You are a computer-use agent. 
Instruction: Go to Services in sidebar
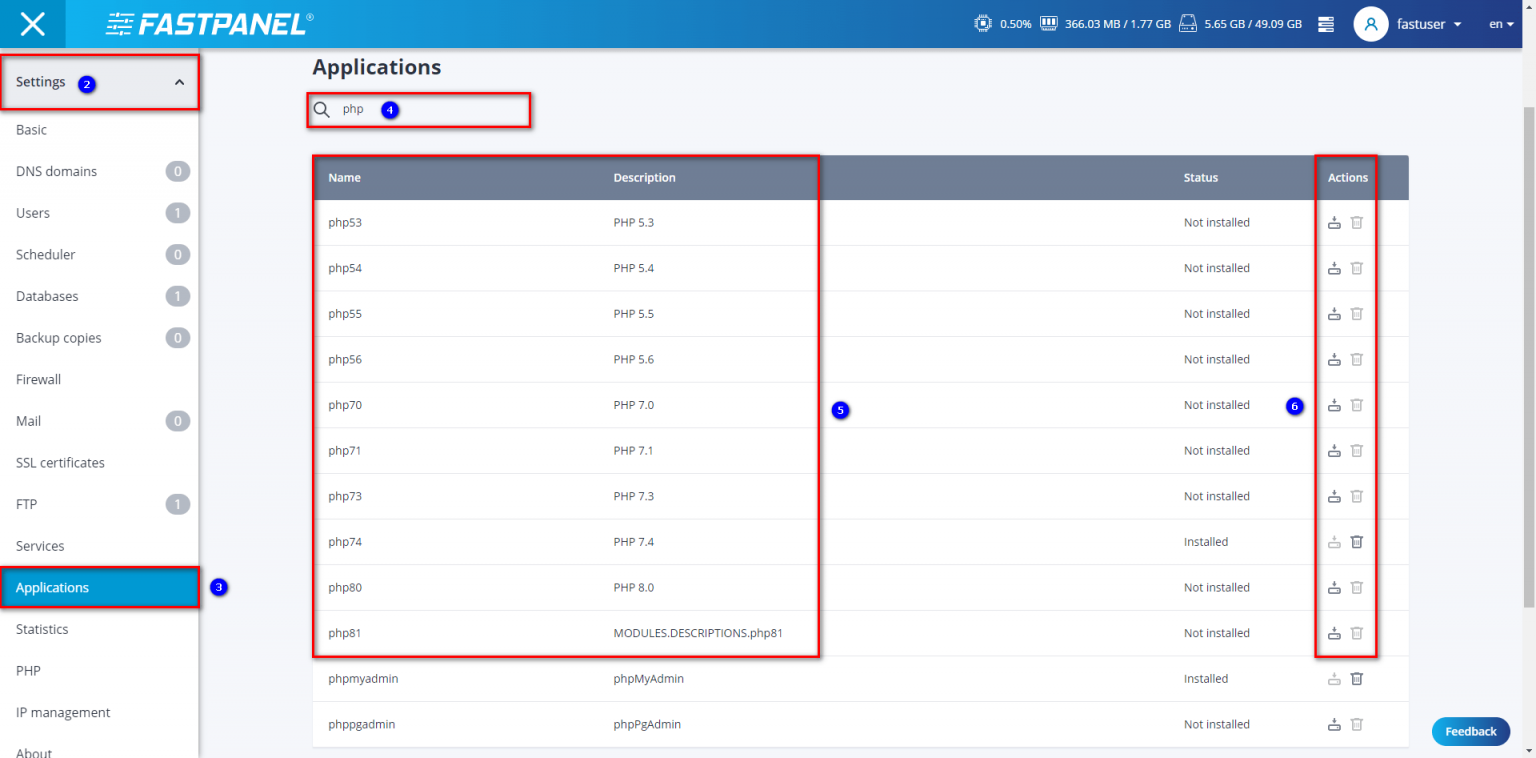pos(99,547)
